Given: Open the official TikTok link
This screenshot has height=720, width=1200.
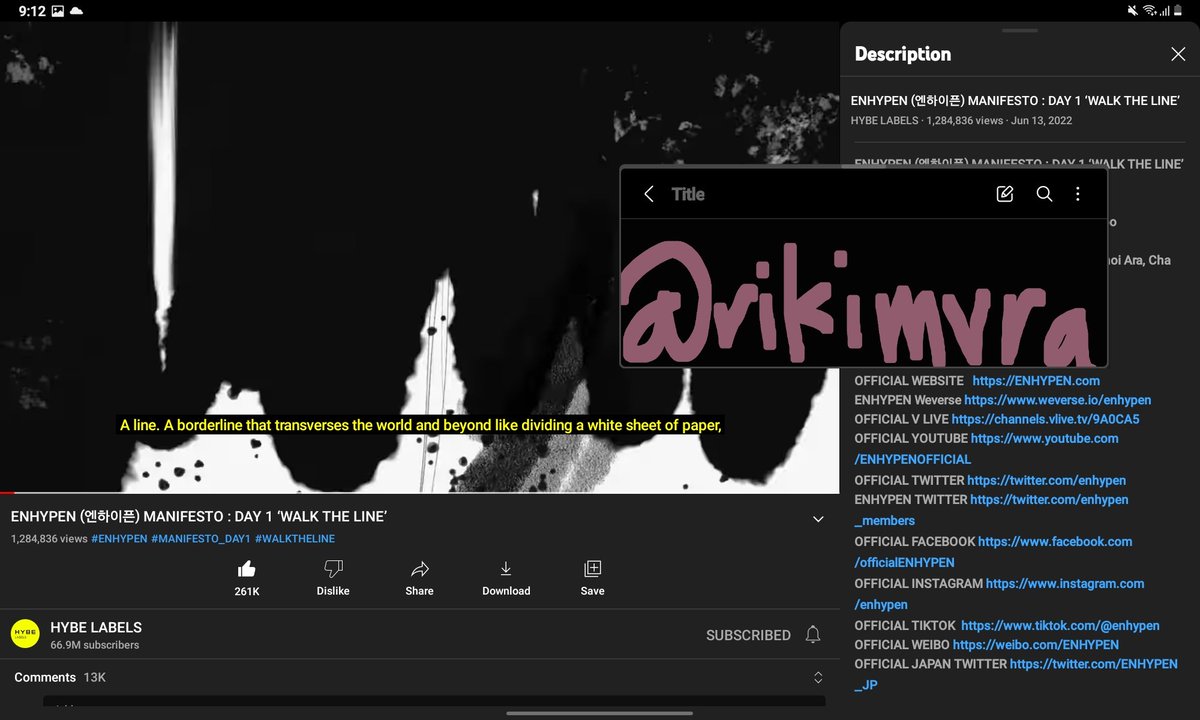Looking at the screenshot, I should coord(1060,625).
